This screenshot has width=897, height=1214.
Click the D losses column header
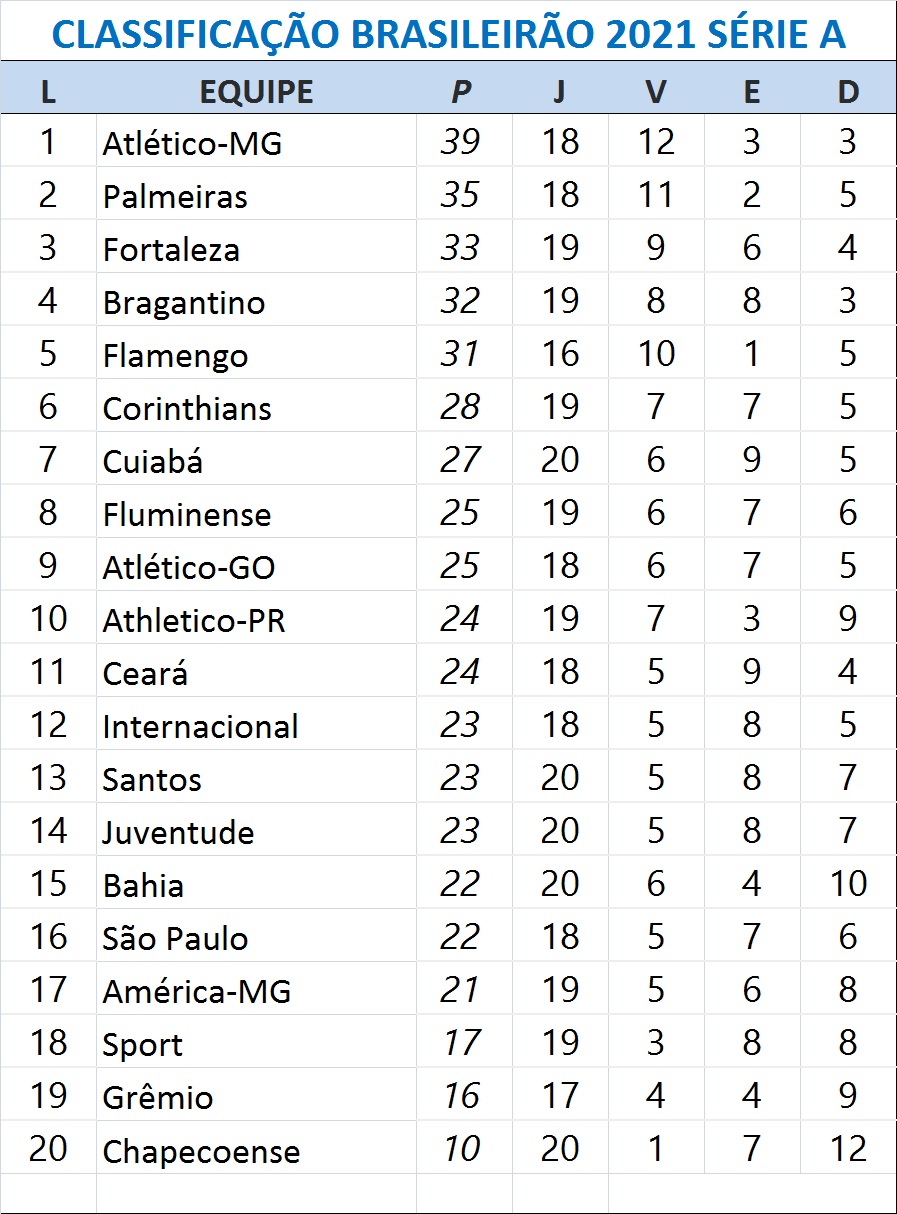pyautogui.click(x=847, y=91)
